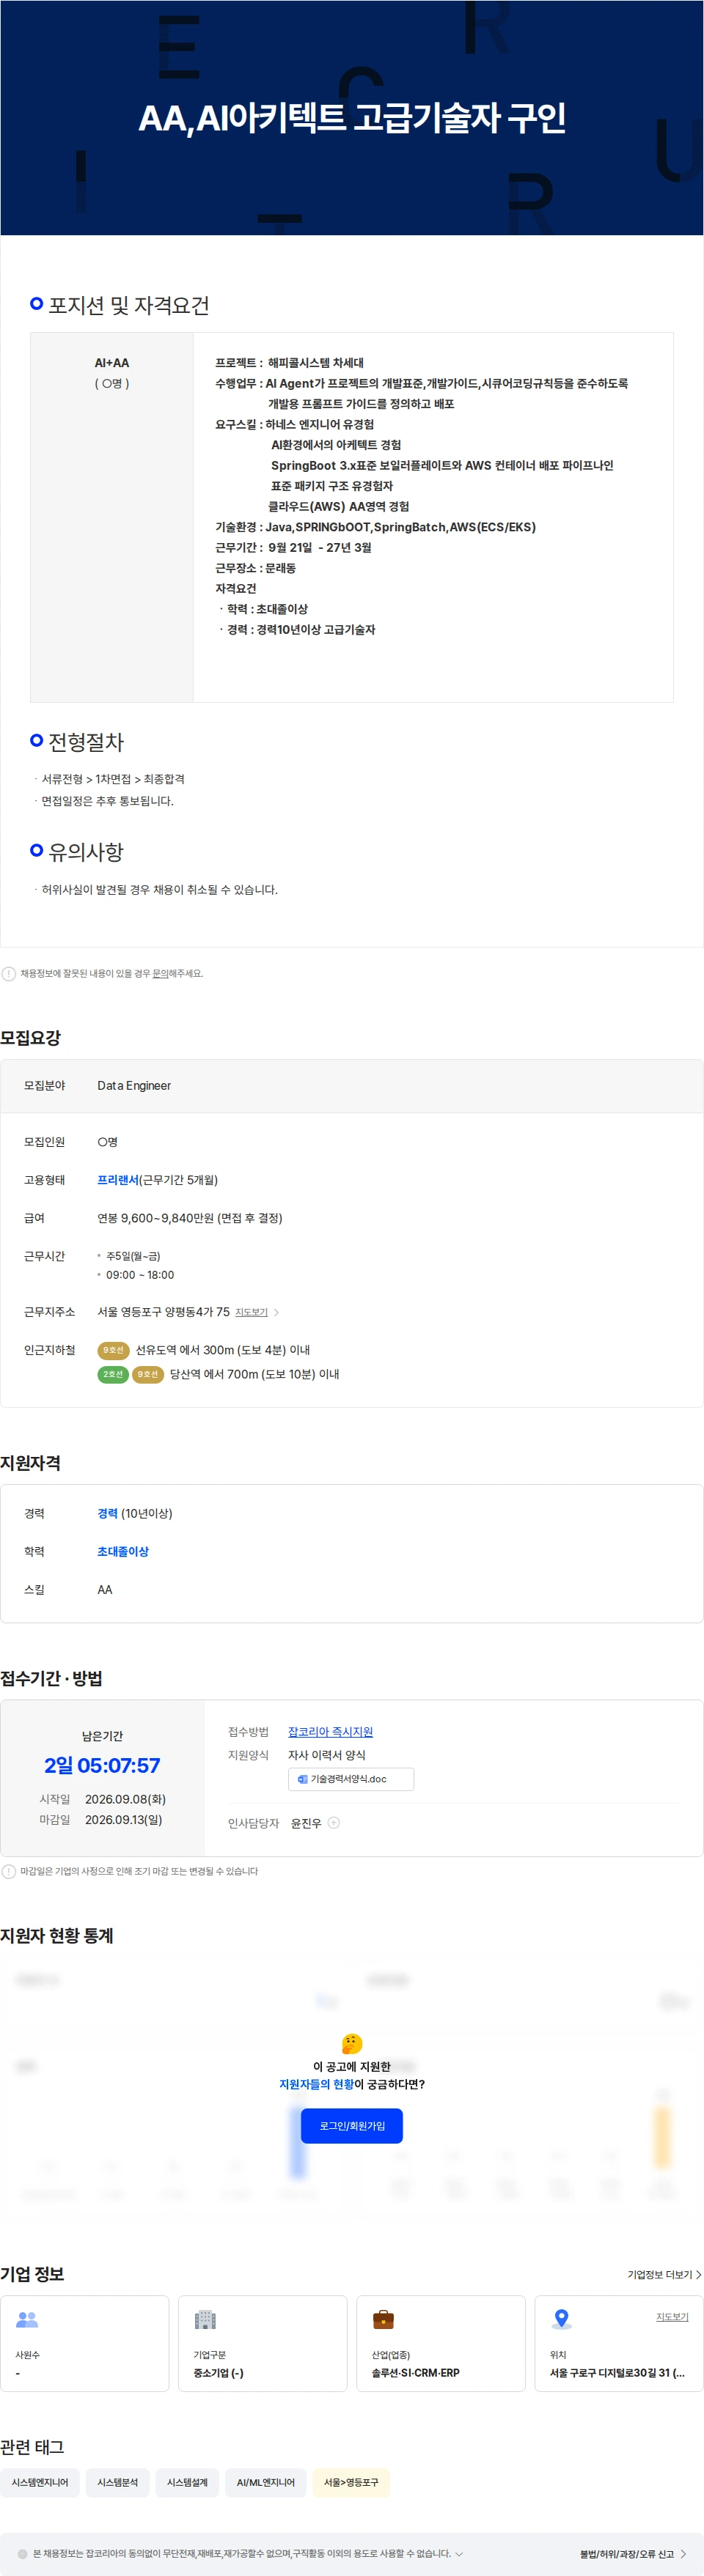Expand the copyright notice chevron in the footer
This screenshot has width=704, height=2576.
pyautogui.click(x=459, y=2553)
